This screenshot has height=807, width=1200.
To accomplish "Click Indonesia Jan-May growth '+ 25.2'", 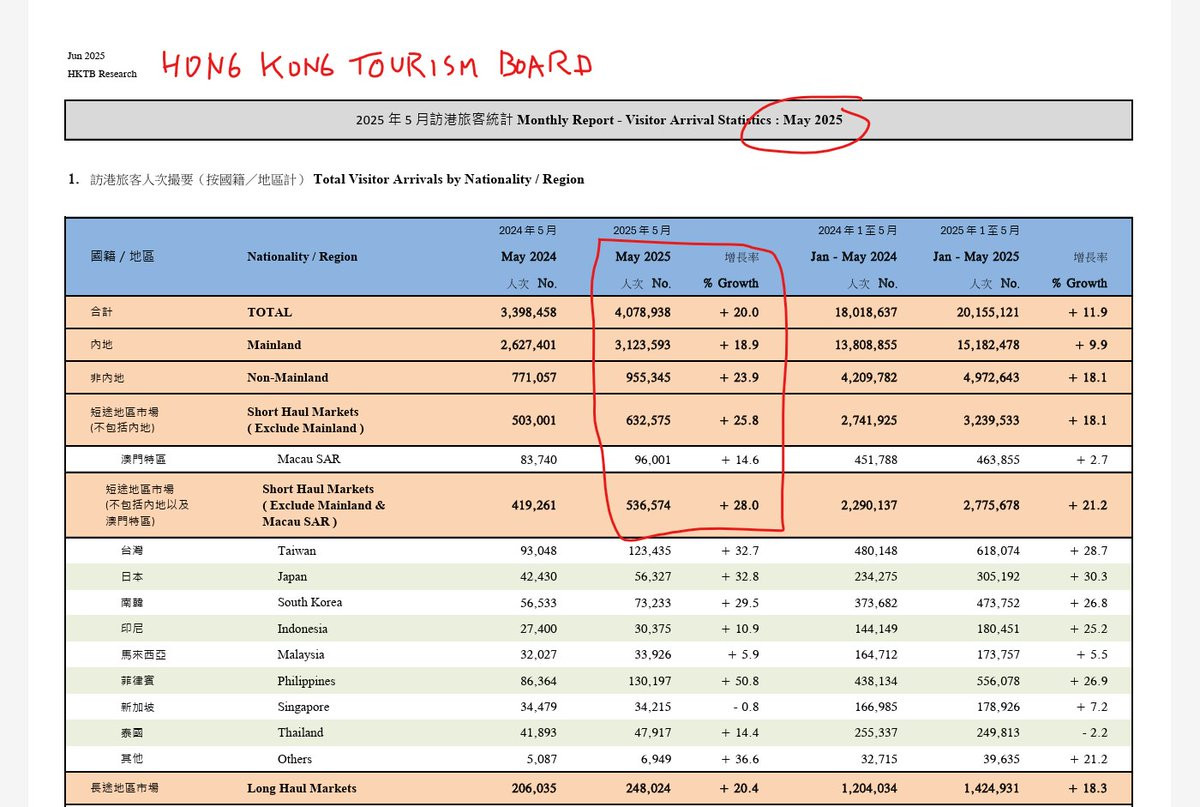I will click(x=1087, y=629).
